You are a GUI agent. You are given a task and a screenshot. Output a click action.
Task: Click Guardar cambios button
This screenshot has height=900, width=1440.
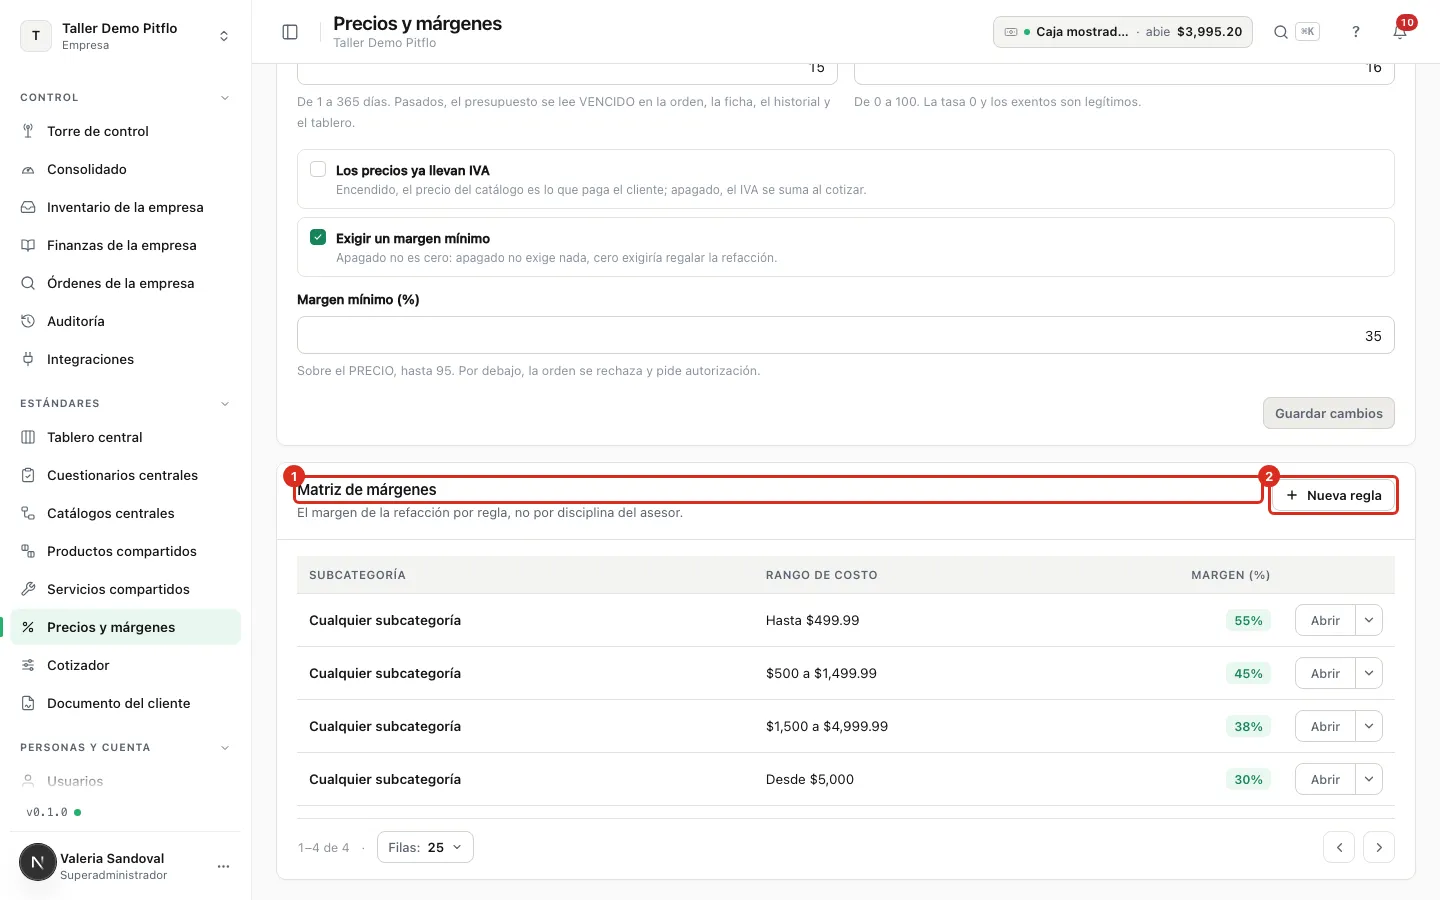[x=1329, y=413]
